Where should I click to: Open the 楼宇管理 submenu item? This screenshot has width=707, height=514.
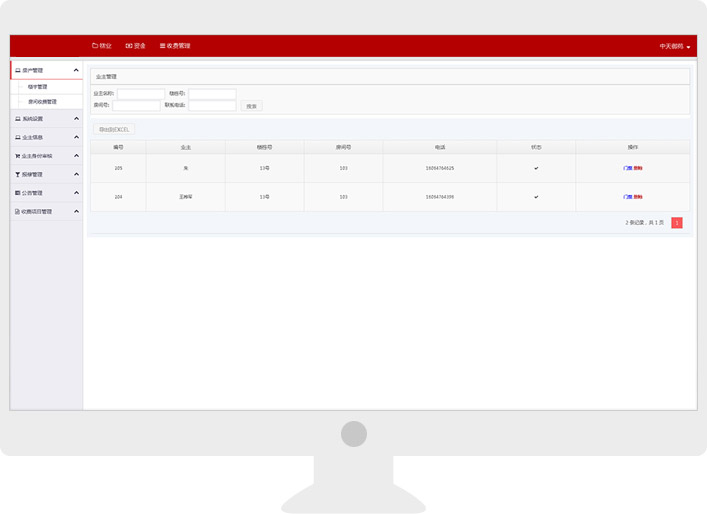(x=37, y=87)
